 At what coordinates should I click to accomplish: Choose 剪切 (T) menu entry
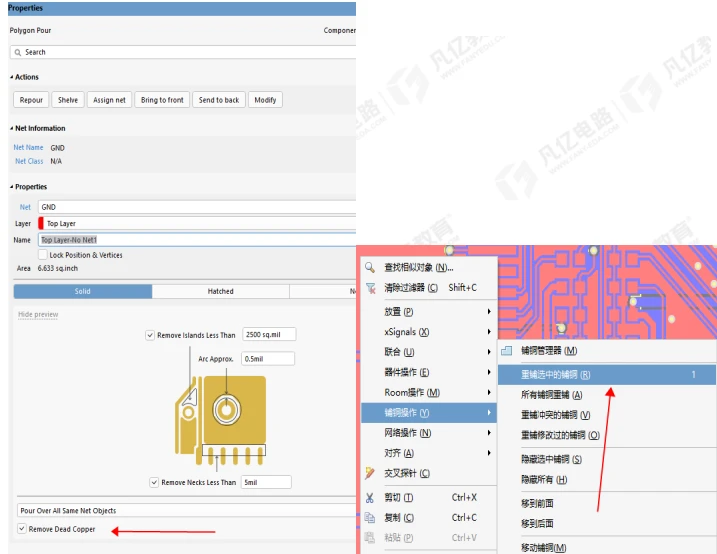click(x=428, y=497)
